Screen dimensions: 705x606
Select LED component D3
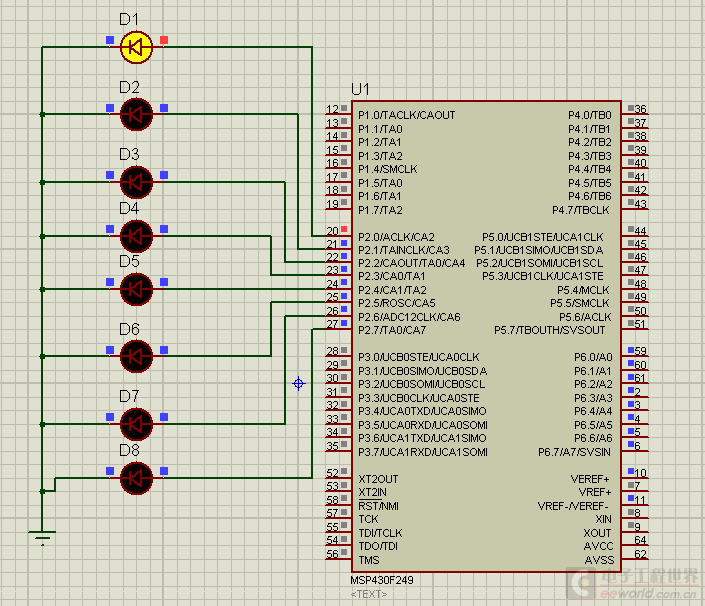coord(136,182)
